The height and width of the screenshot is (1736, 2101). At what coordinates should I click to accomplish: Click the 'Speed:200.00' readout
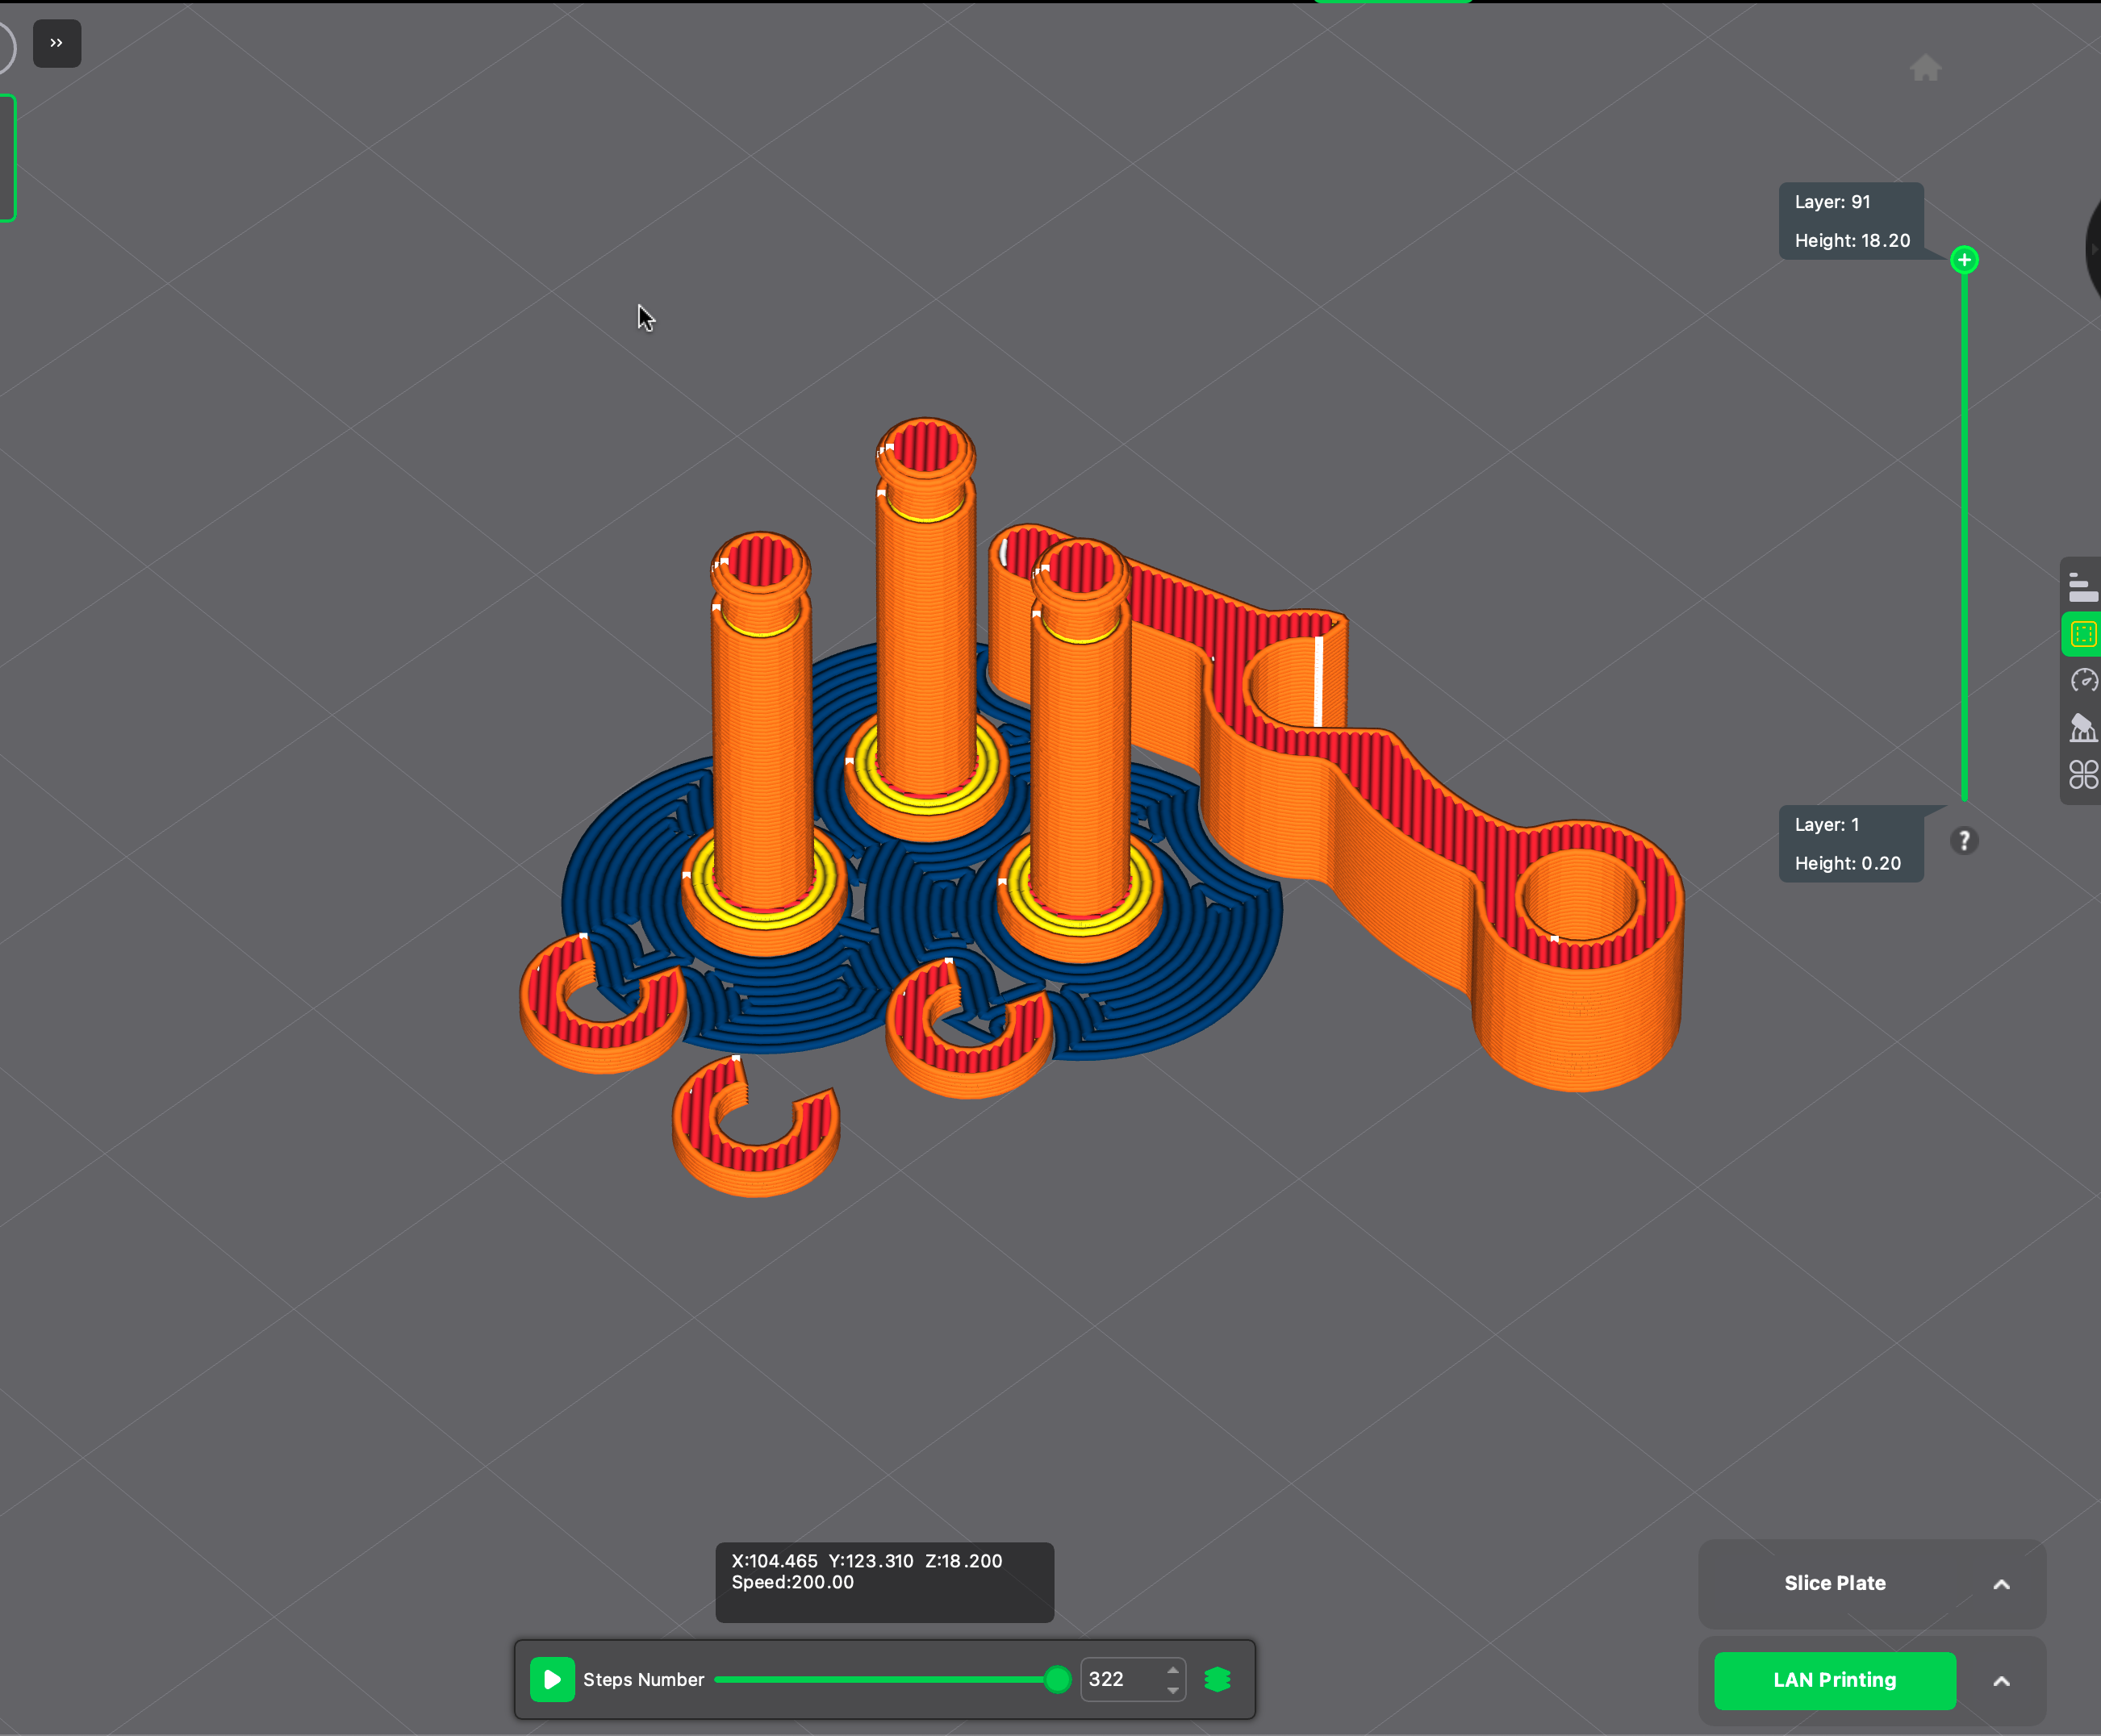coord(792,1583)
